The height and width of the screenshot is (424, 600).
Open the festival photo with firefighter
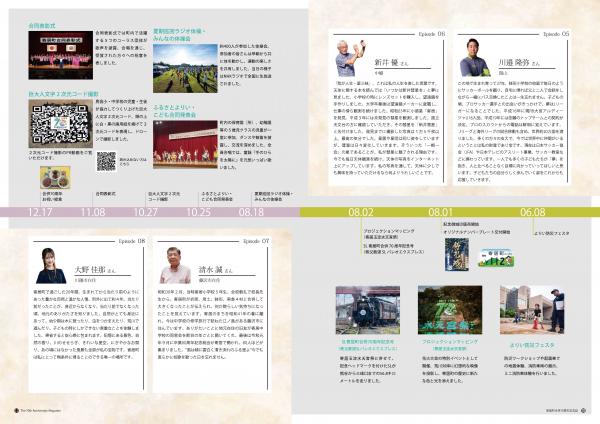click(532, 310)
